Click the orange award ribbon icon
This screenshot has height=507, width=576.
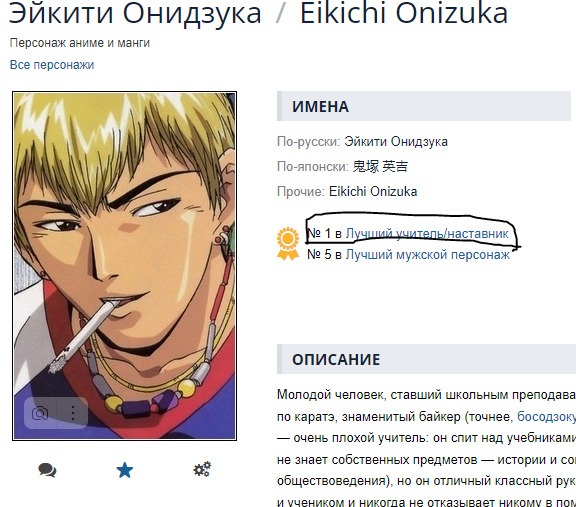pos(288,244)
